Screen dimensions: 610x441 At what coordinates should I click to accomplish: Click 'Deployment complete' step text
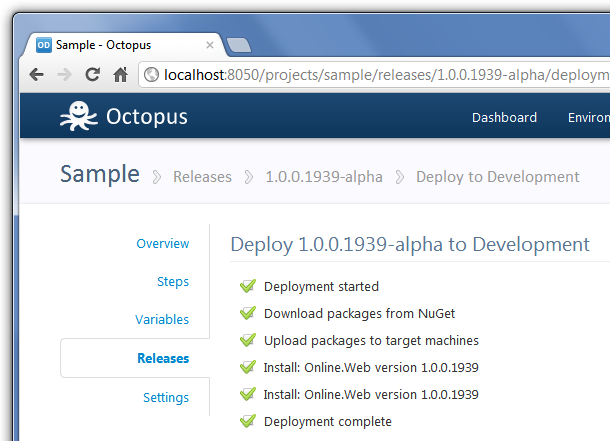[x=328, y=422]
